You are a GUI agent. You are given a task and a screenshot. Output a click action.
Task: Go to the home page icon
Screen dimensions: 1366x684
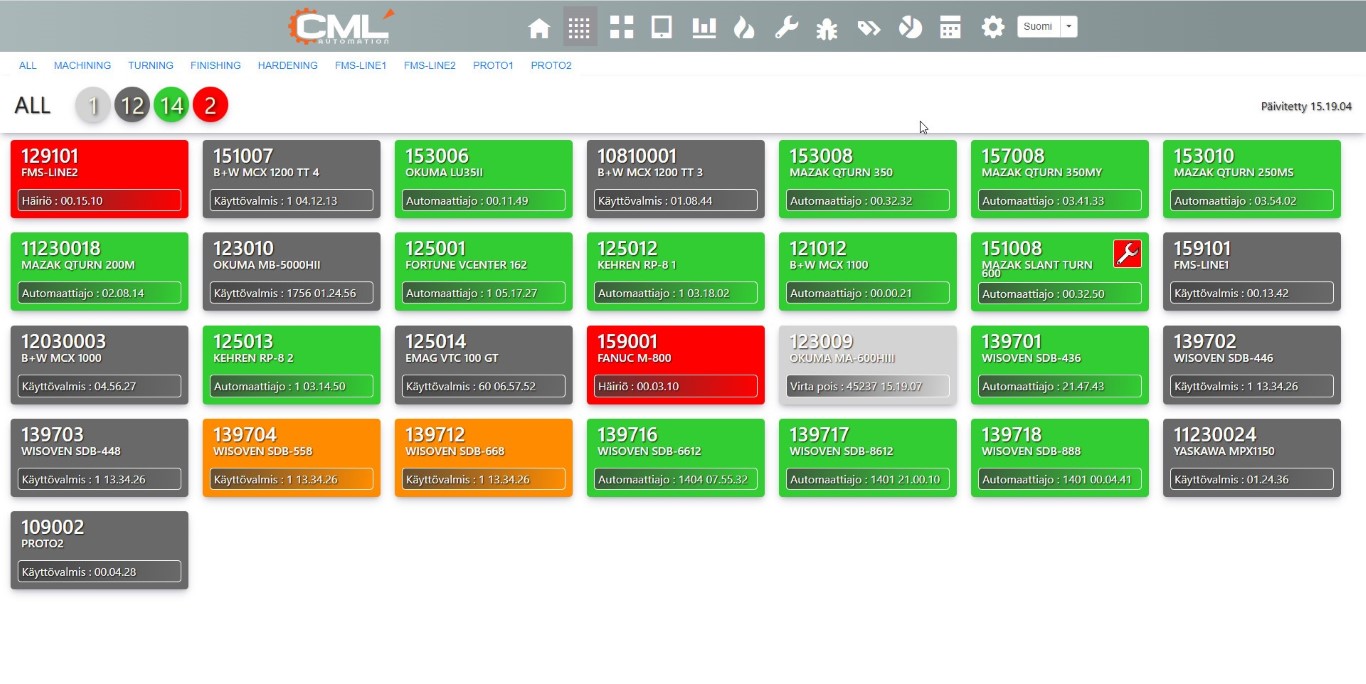coord(539,28)
